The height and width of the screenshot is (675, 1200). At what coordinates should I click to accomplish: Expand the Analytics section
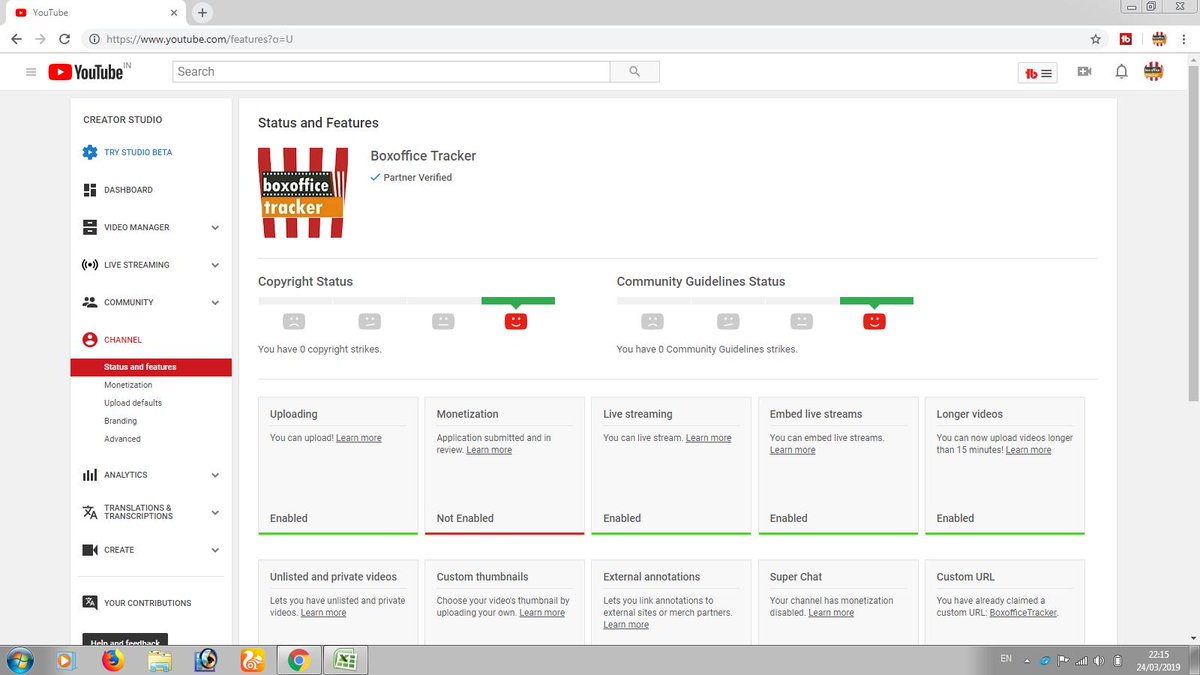215,475
